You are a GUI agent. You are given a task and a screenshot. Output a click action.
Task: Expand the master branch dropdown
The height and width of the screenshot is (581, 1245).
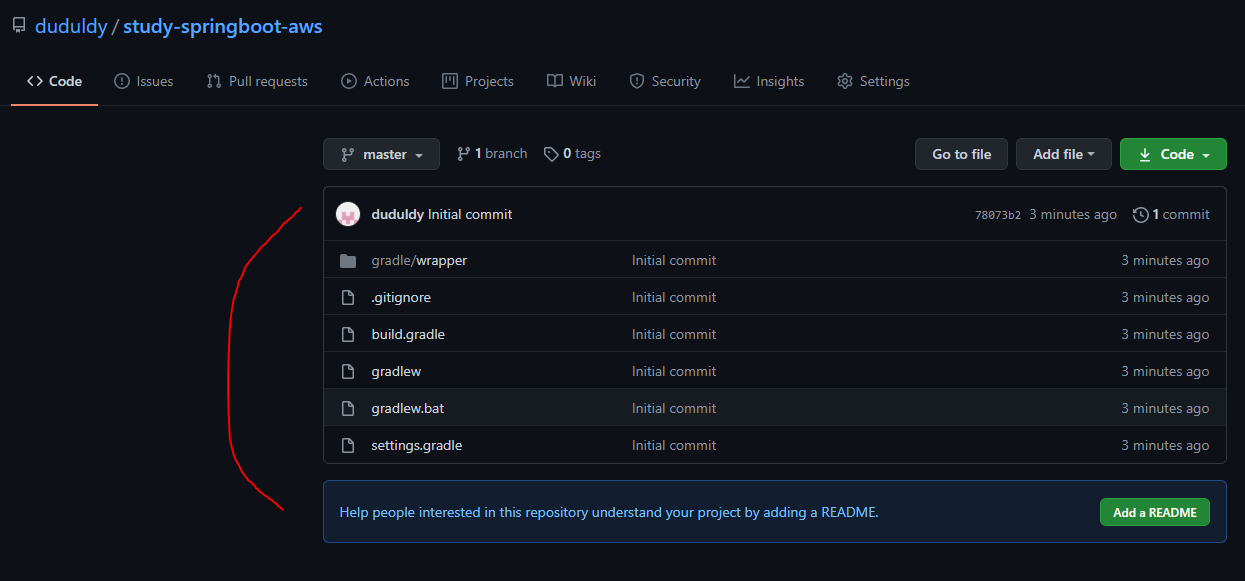click(381, 154)
